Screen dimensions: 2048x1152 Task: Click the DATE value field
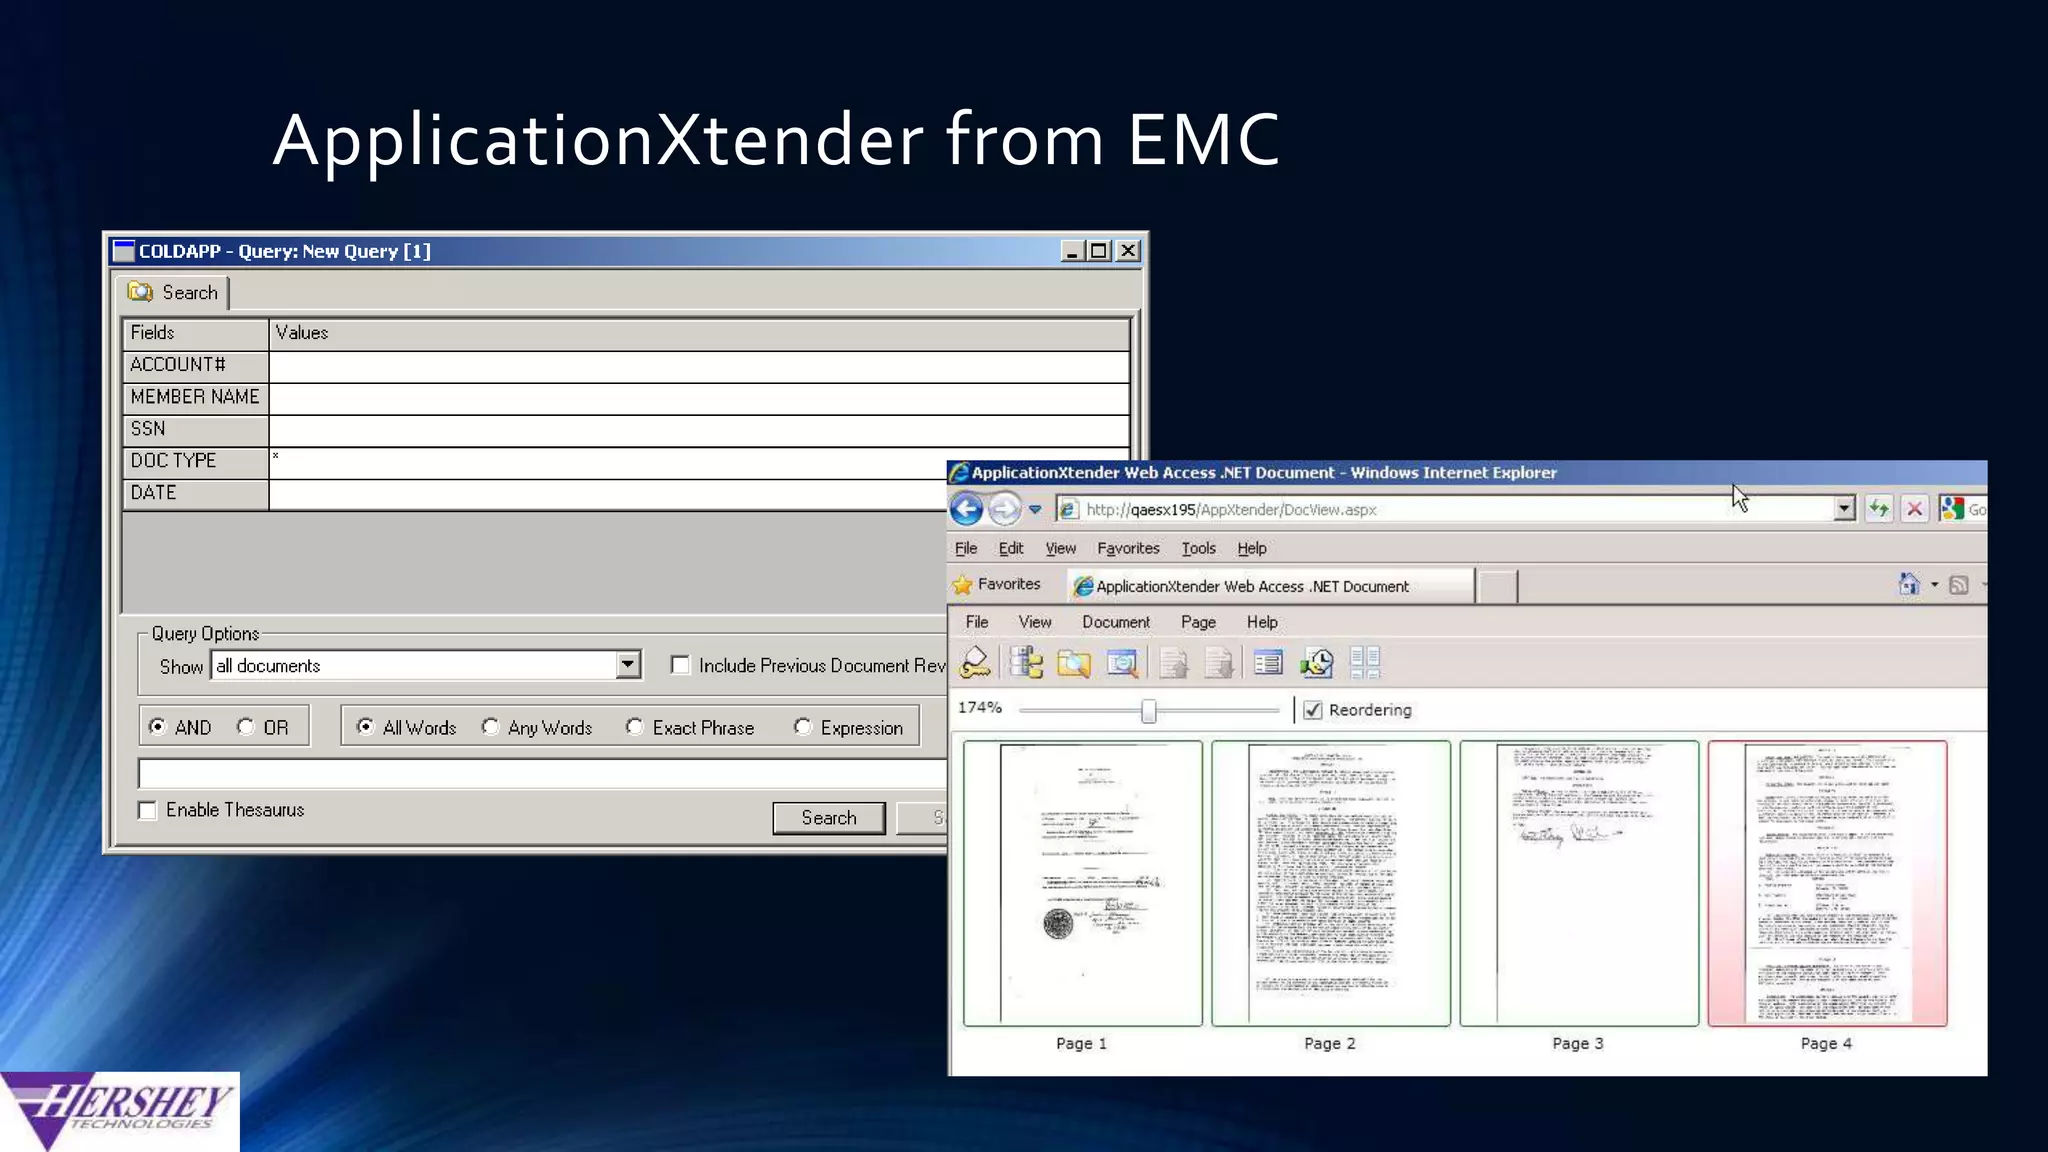608,494
